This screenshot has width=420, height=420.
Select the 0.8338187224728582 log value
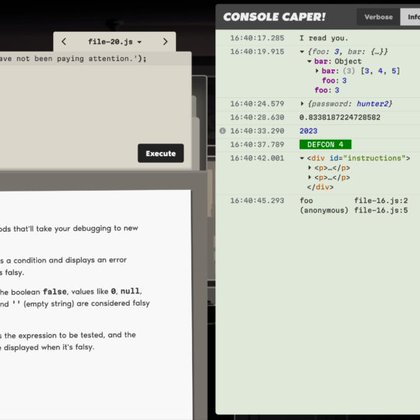pos(340,117)
